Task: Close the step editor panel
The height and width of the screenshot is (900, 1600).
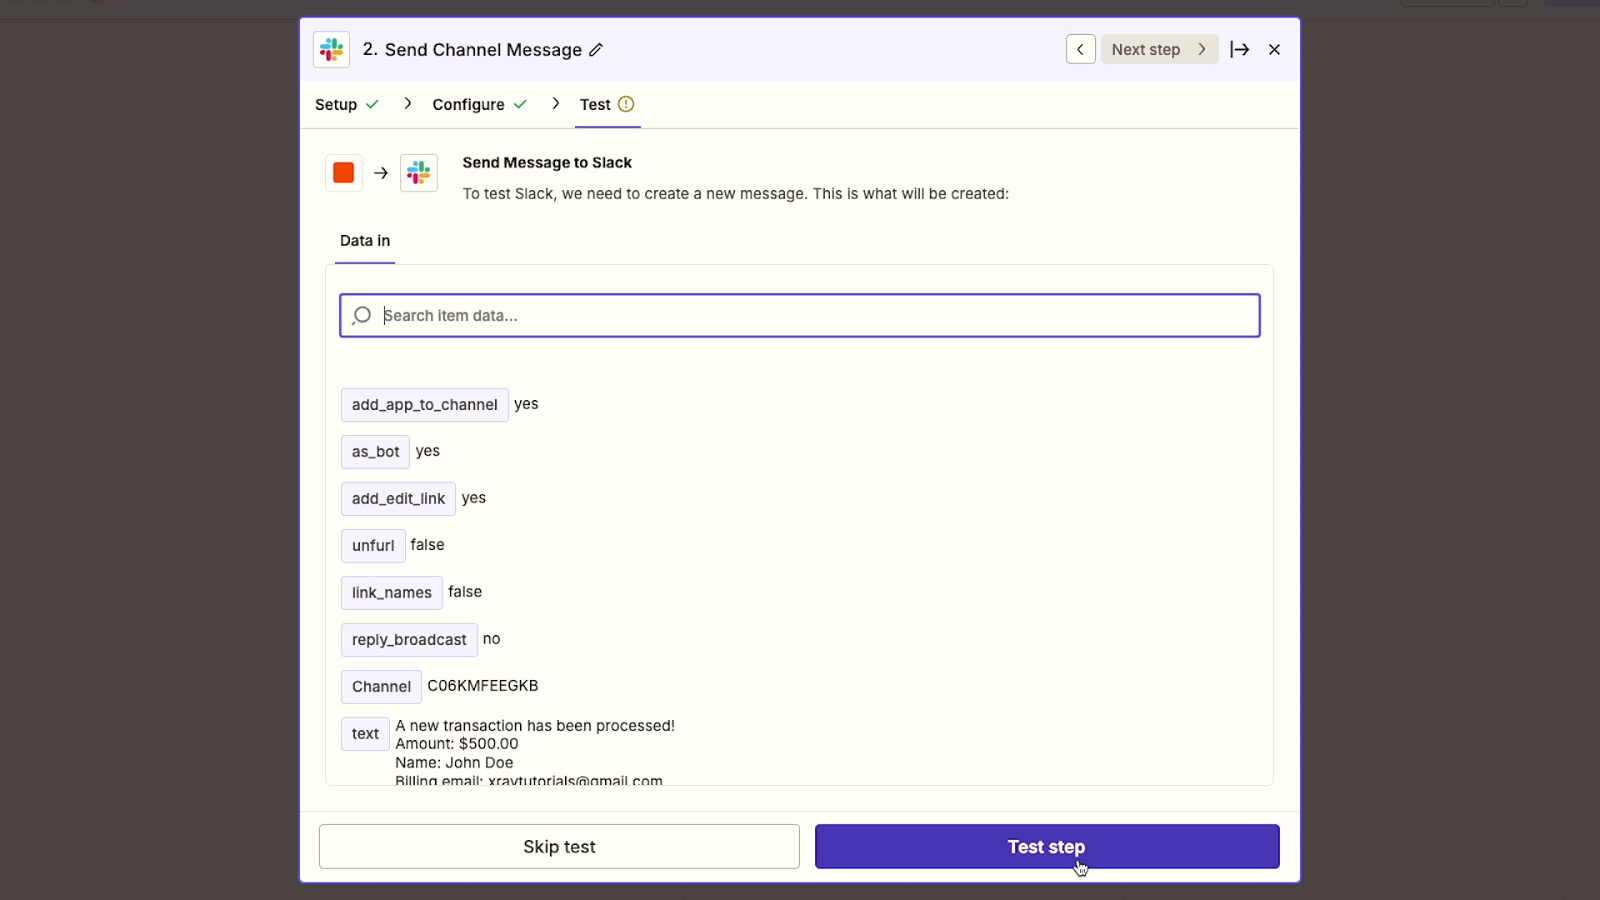Action: point(1274,49)
